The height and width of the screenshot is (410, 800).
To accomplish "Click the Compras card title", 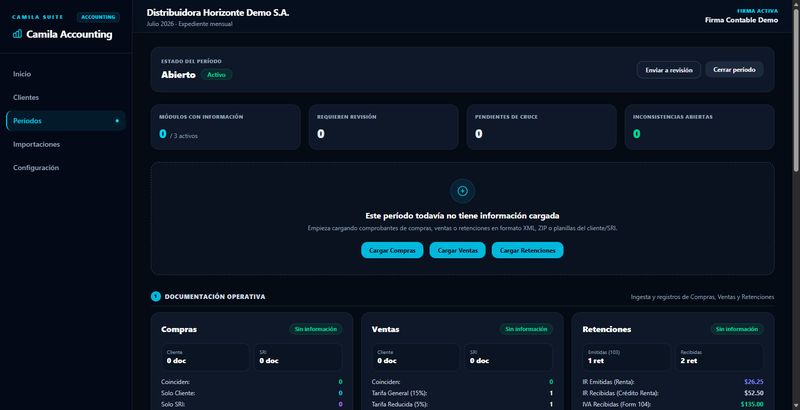I will point(179,329).
